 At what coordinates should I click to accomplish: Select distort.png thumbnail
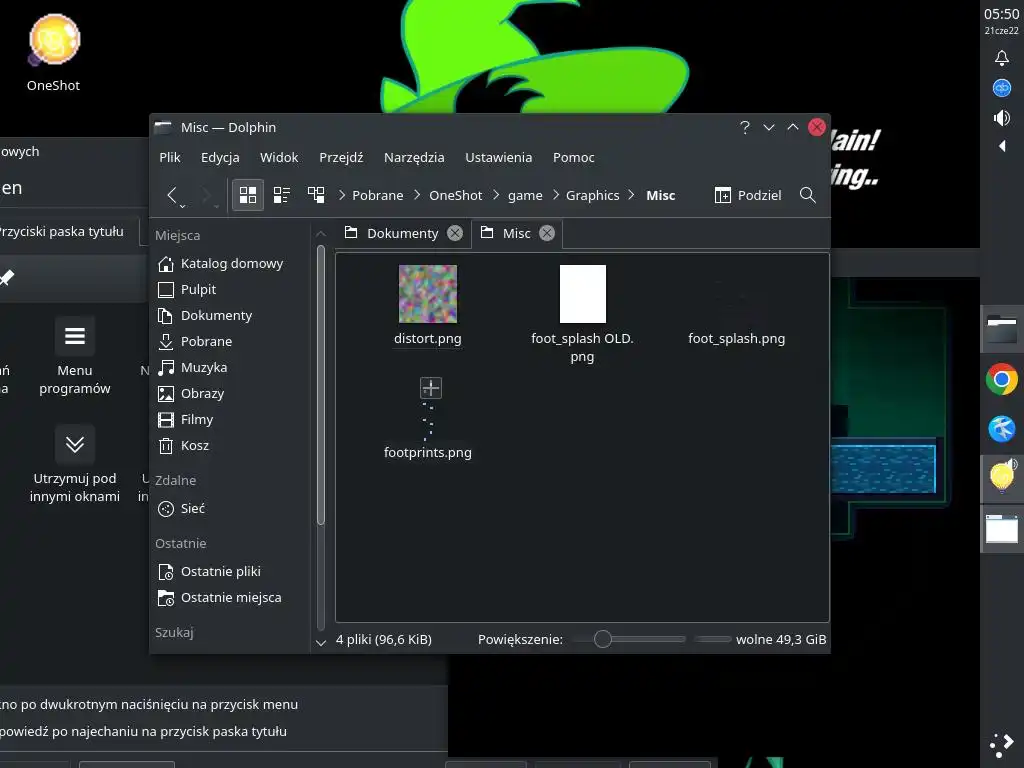point(428,294)
